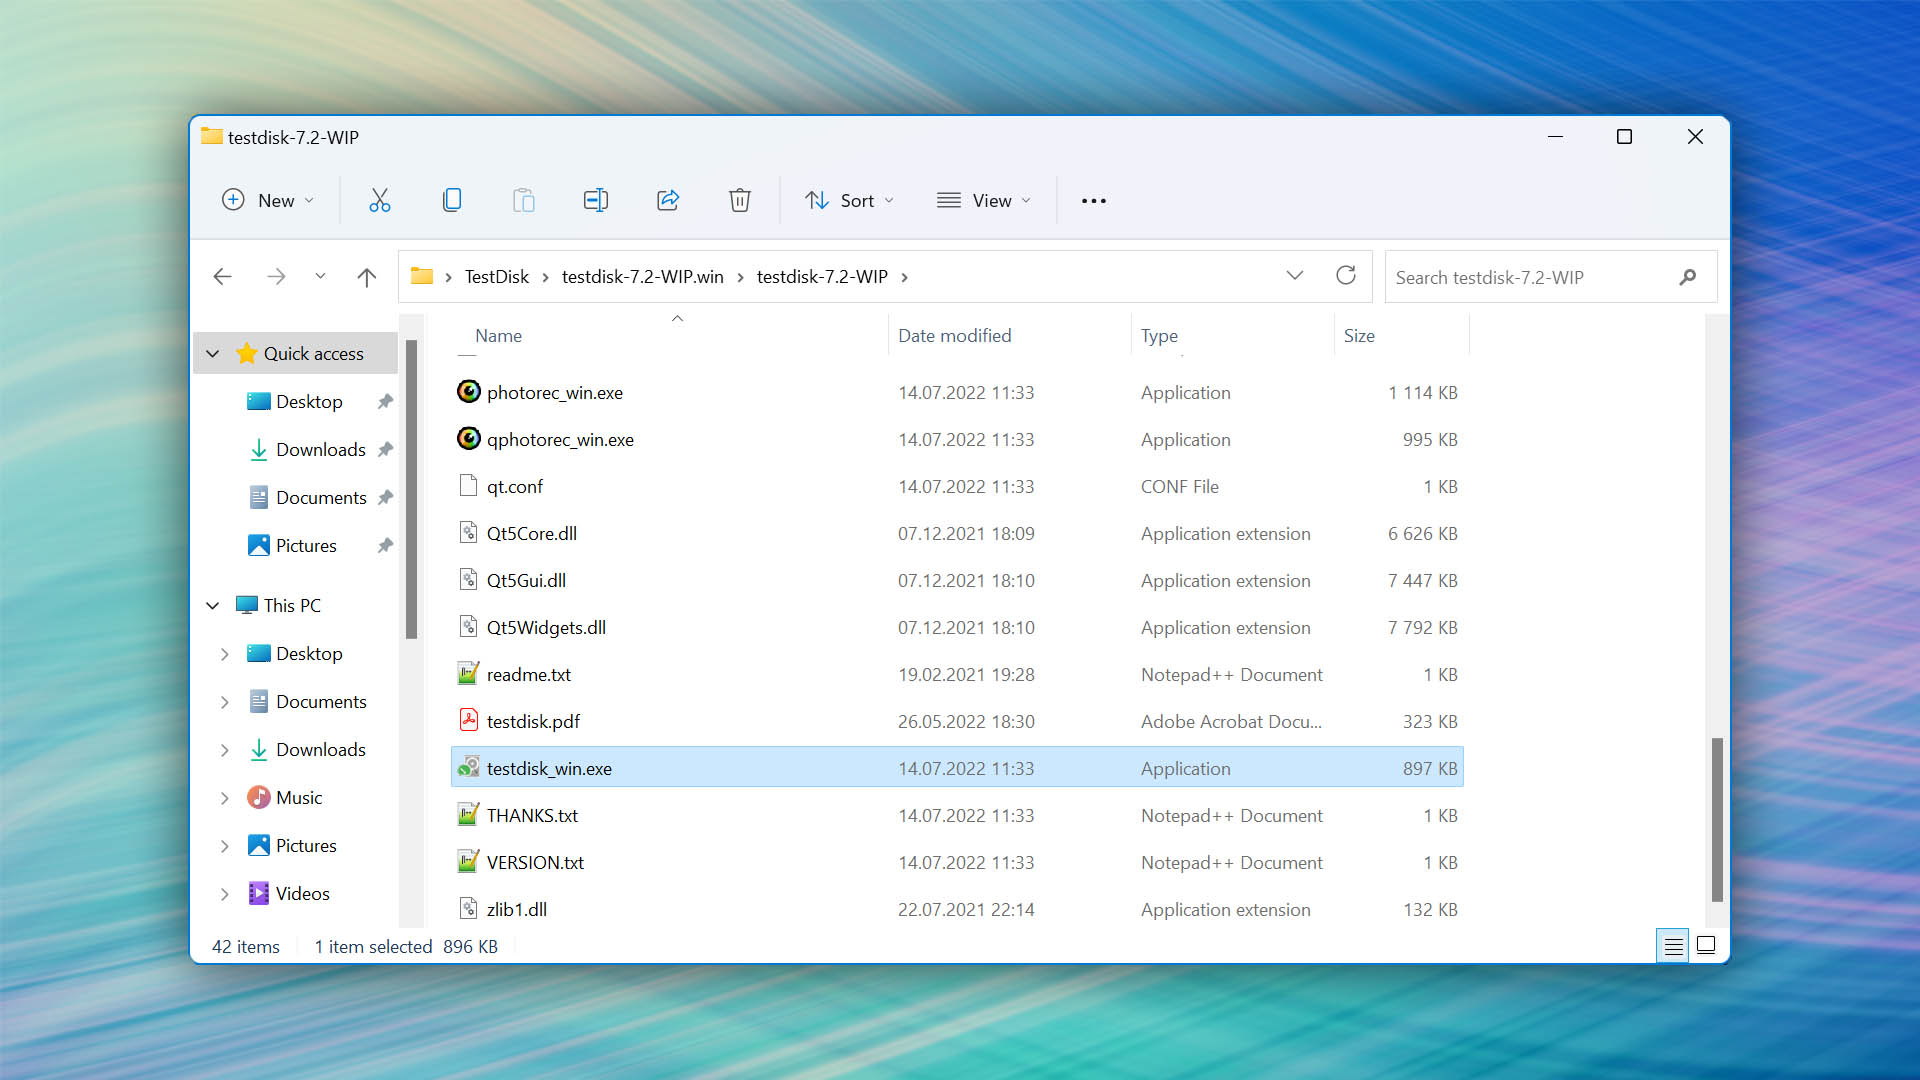Copy the selected file using the Copy icon

(x=452, y=200)
